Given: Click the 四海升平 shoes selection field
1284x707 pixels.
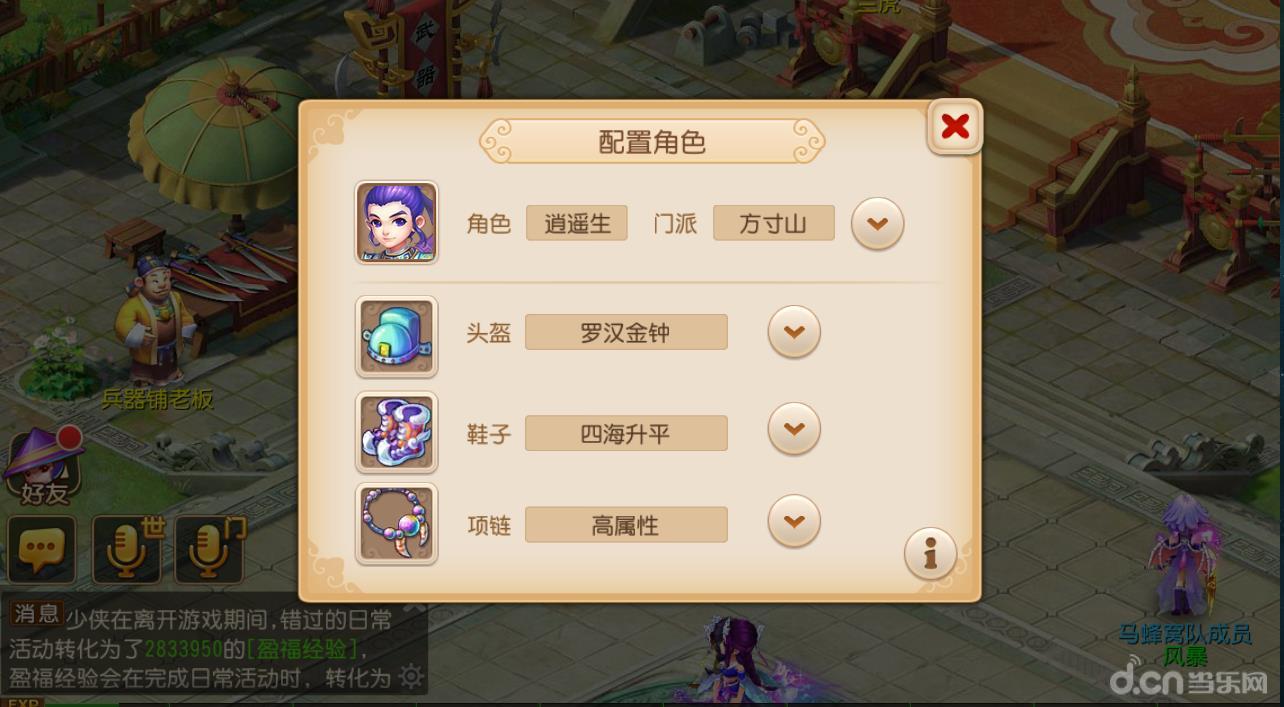Looking at the screenshot, I should pos(626,433).
